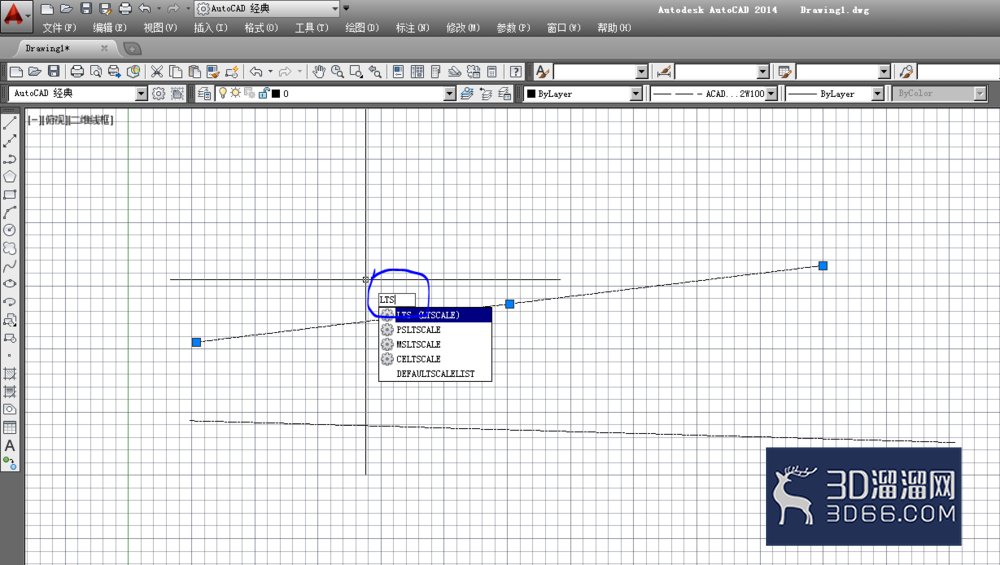1000x565 pixels.
Task: Choose PSLTSCALE from suggestion list
Action: pyautogui.click(x=435, y=330)
